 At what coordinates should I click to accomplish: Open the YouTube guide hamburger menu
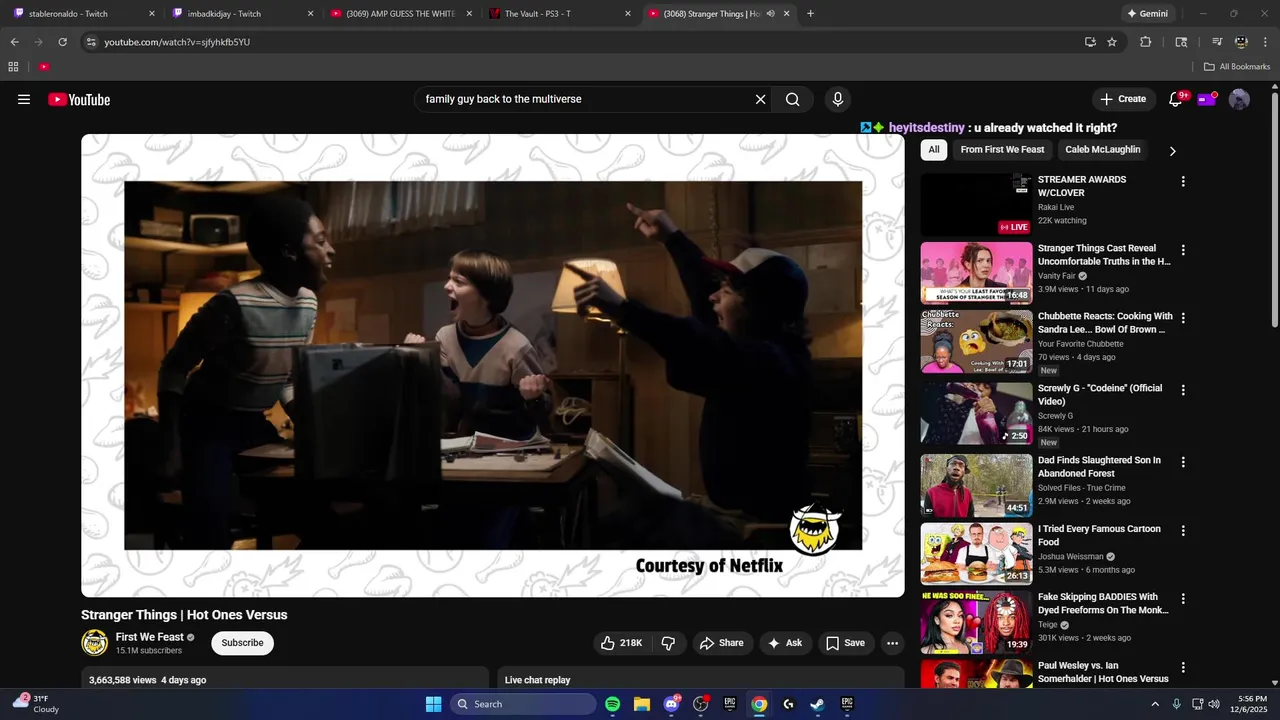coord(24,99)
